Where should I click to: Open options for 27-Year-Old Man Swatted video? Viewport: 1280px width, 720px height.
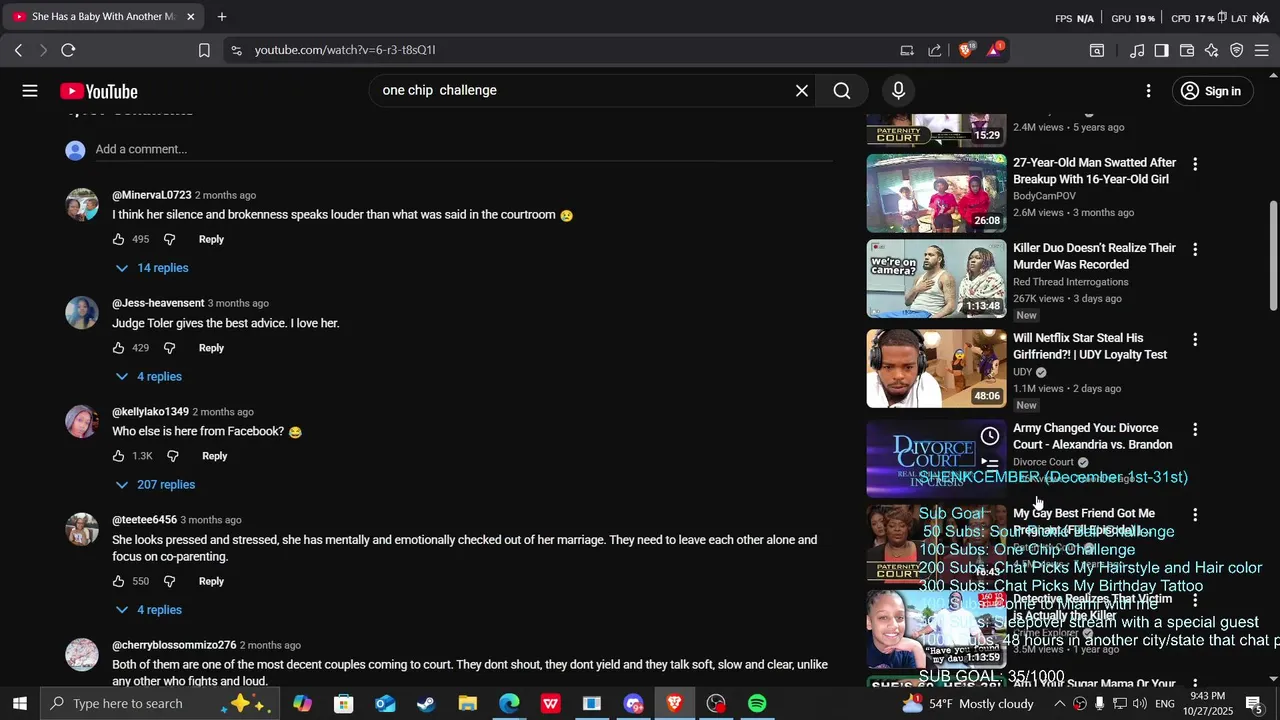[1194, 164]
